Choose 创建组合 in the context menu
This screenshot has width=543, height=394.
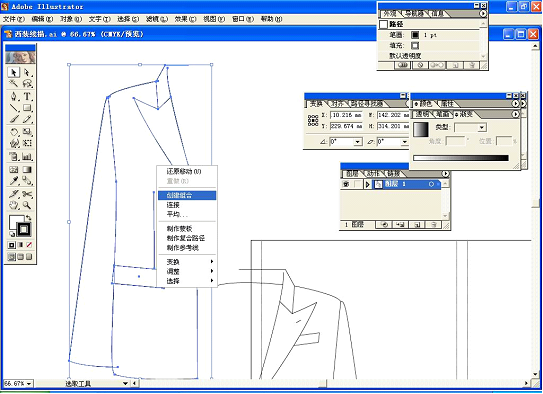[187, 195]
